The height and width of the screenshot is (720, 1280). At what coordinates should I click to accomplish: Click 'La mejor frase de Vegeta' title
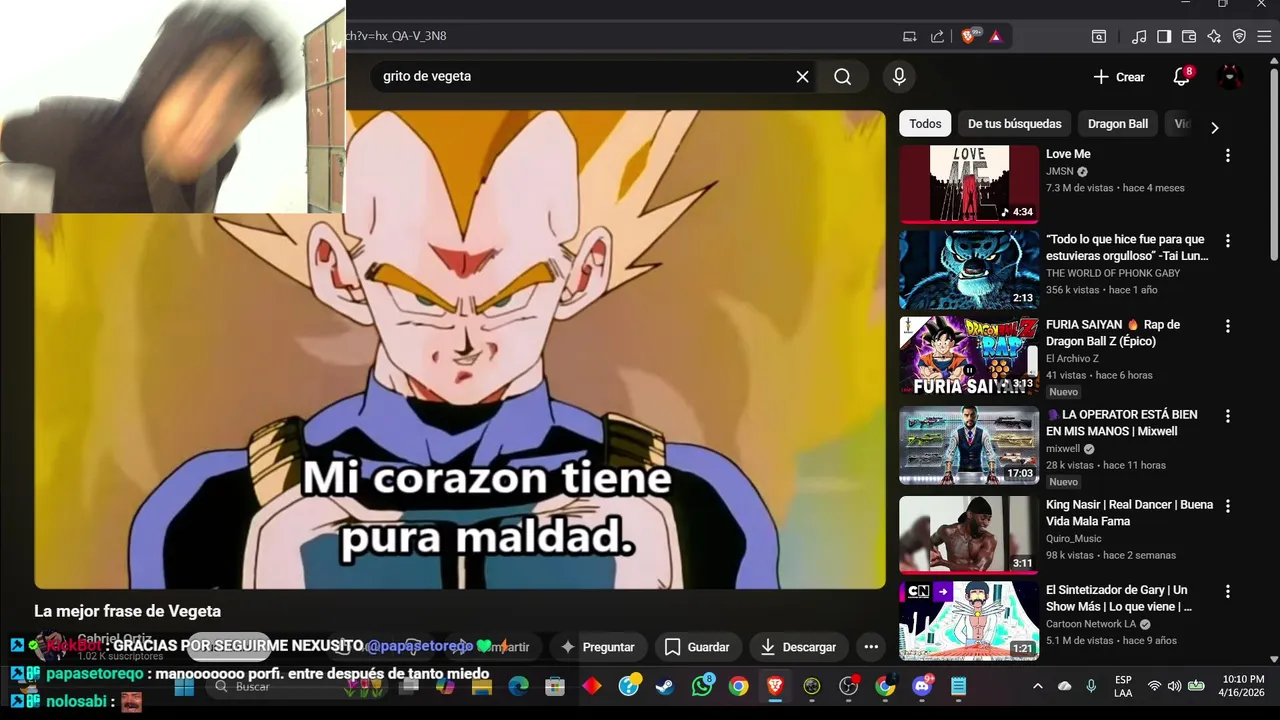point(128,611)
